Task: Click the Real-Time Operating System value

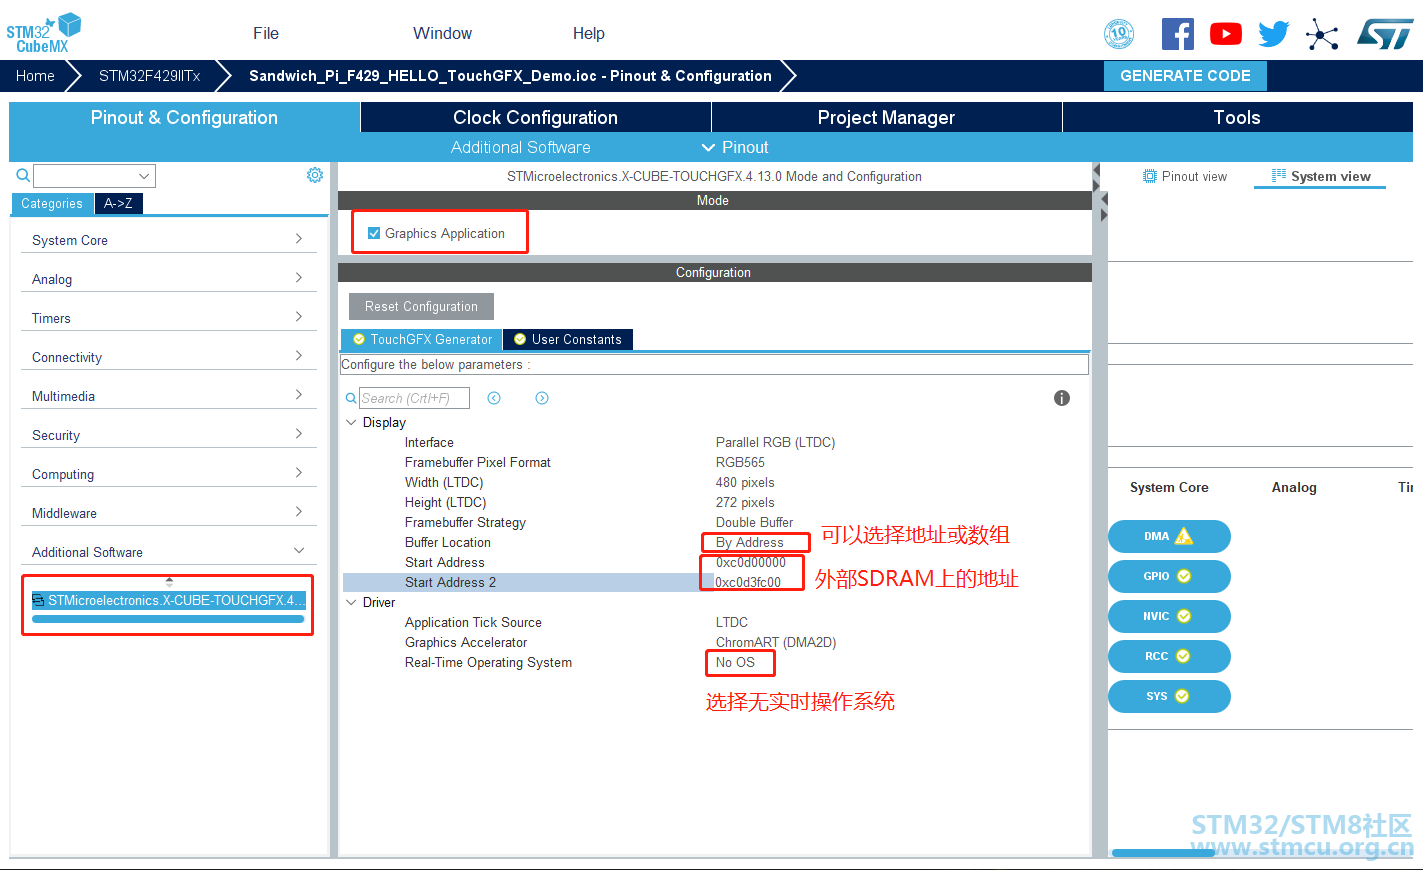Action: coord(735,662)
